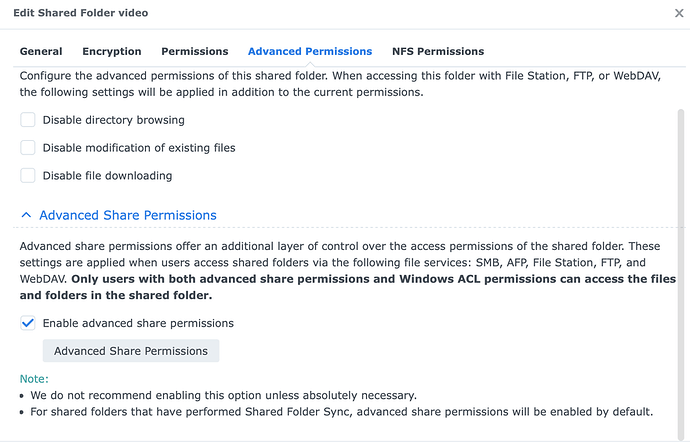The height and width of the screenshot is (445, 690).
Task: Open the Encryption tab
Action: coord(112,51)
